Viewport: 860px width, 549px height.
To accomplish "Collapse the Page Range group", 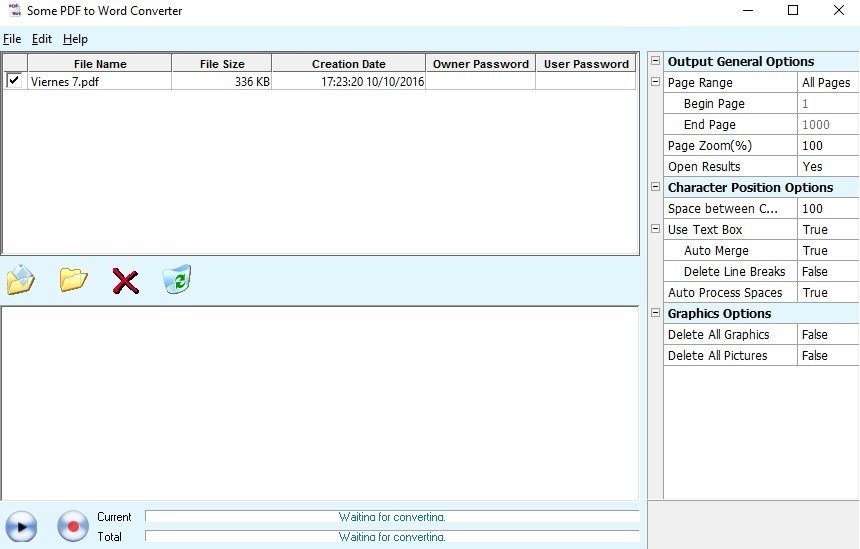I will (655, 82).
